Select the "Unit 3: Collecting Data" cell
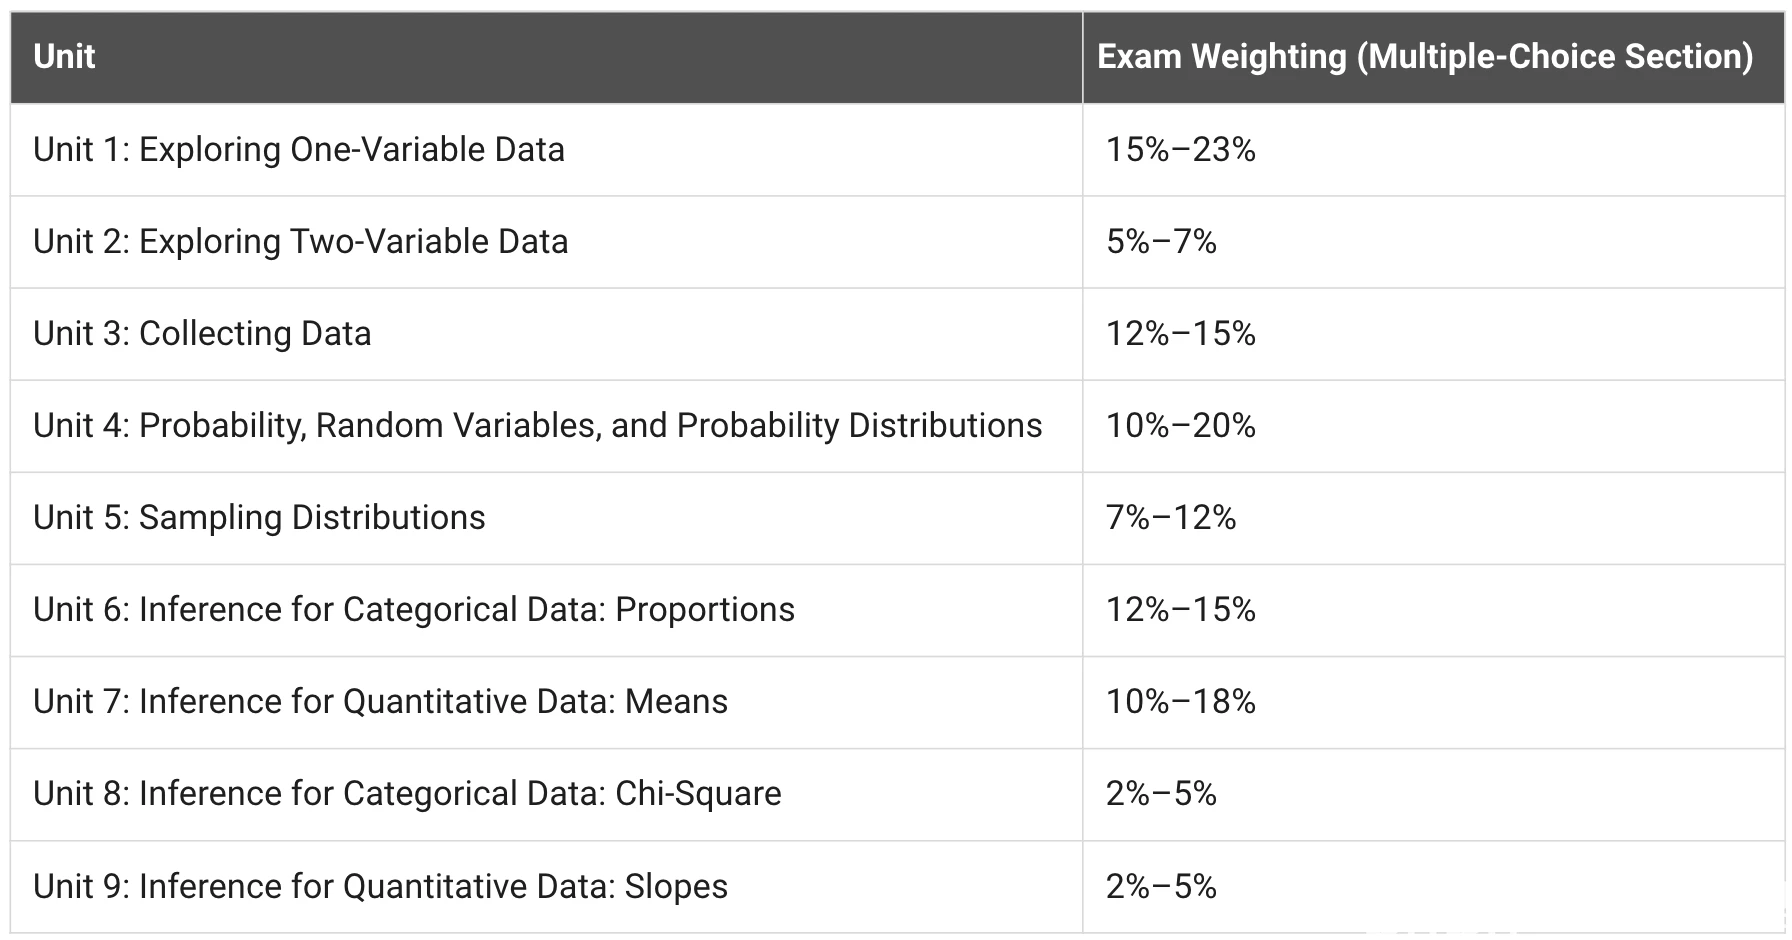The height and width of the screenshot is (940, 1792). coord(202,334)
